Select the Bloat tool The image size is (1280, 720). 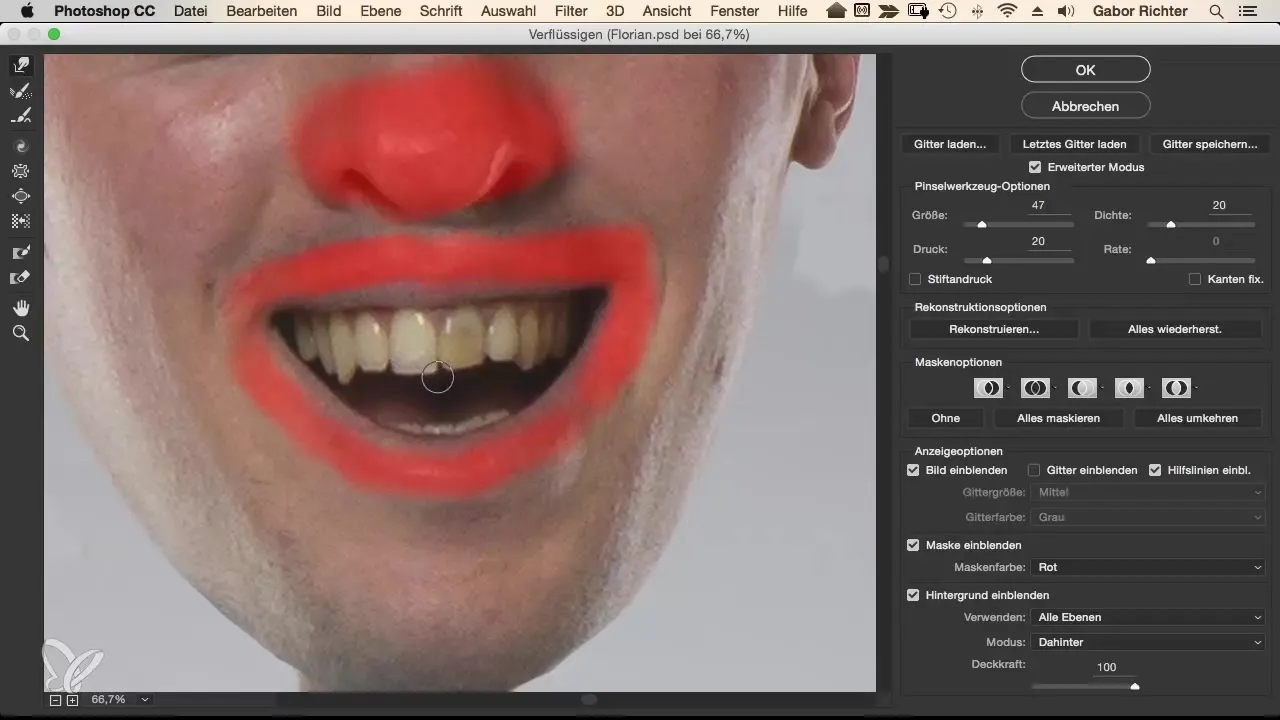tap(20, 196)
